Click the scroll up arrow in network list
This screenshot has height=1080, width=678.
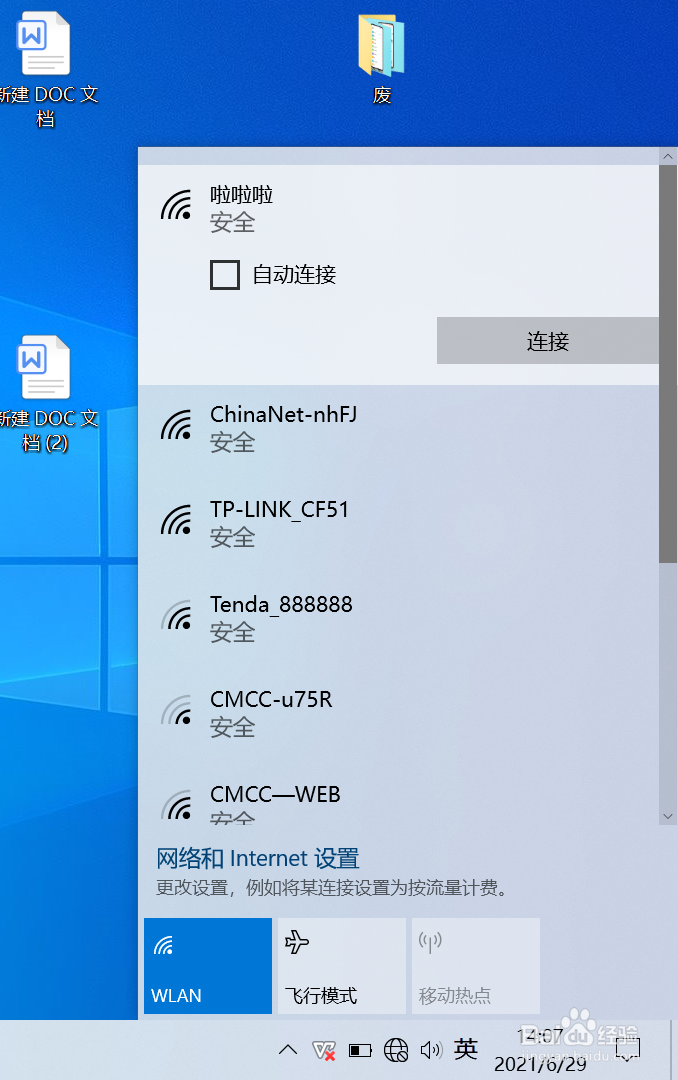click(668, 156)
